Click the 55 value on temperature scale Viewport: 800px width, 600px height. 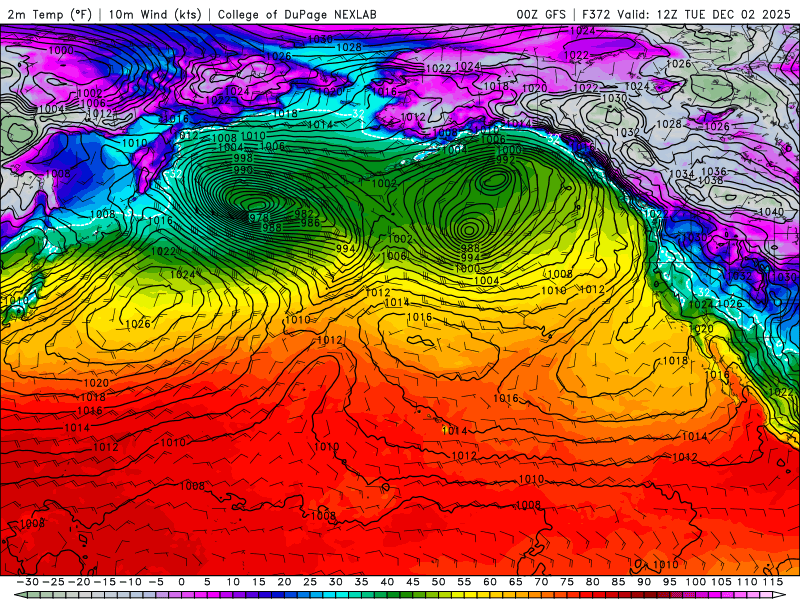(464, 582)
